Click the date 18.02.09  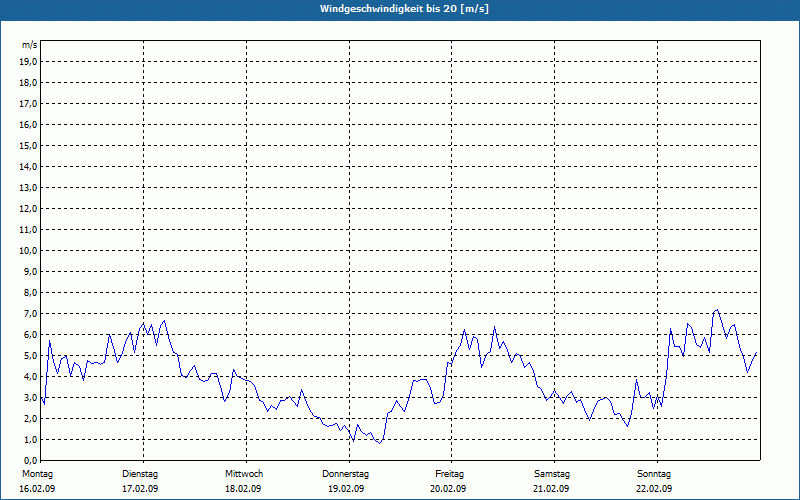tap(243, 489)
